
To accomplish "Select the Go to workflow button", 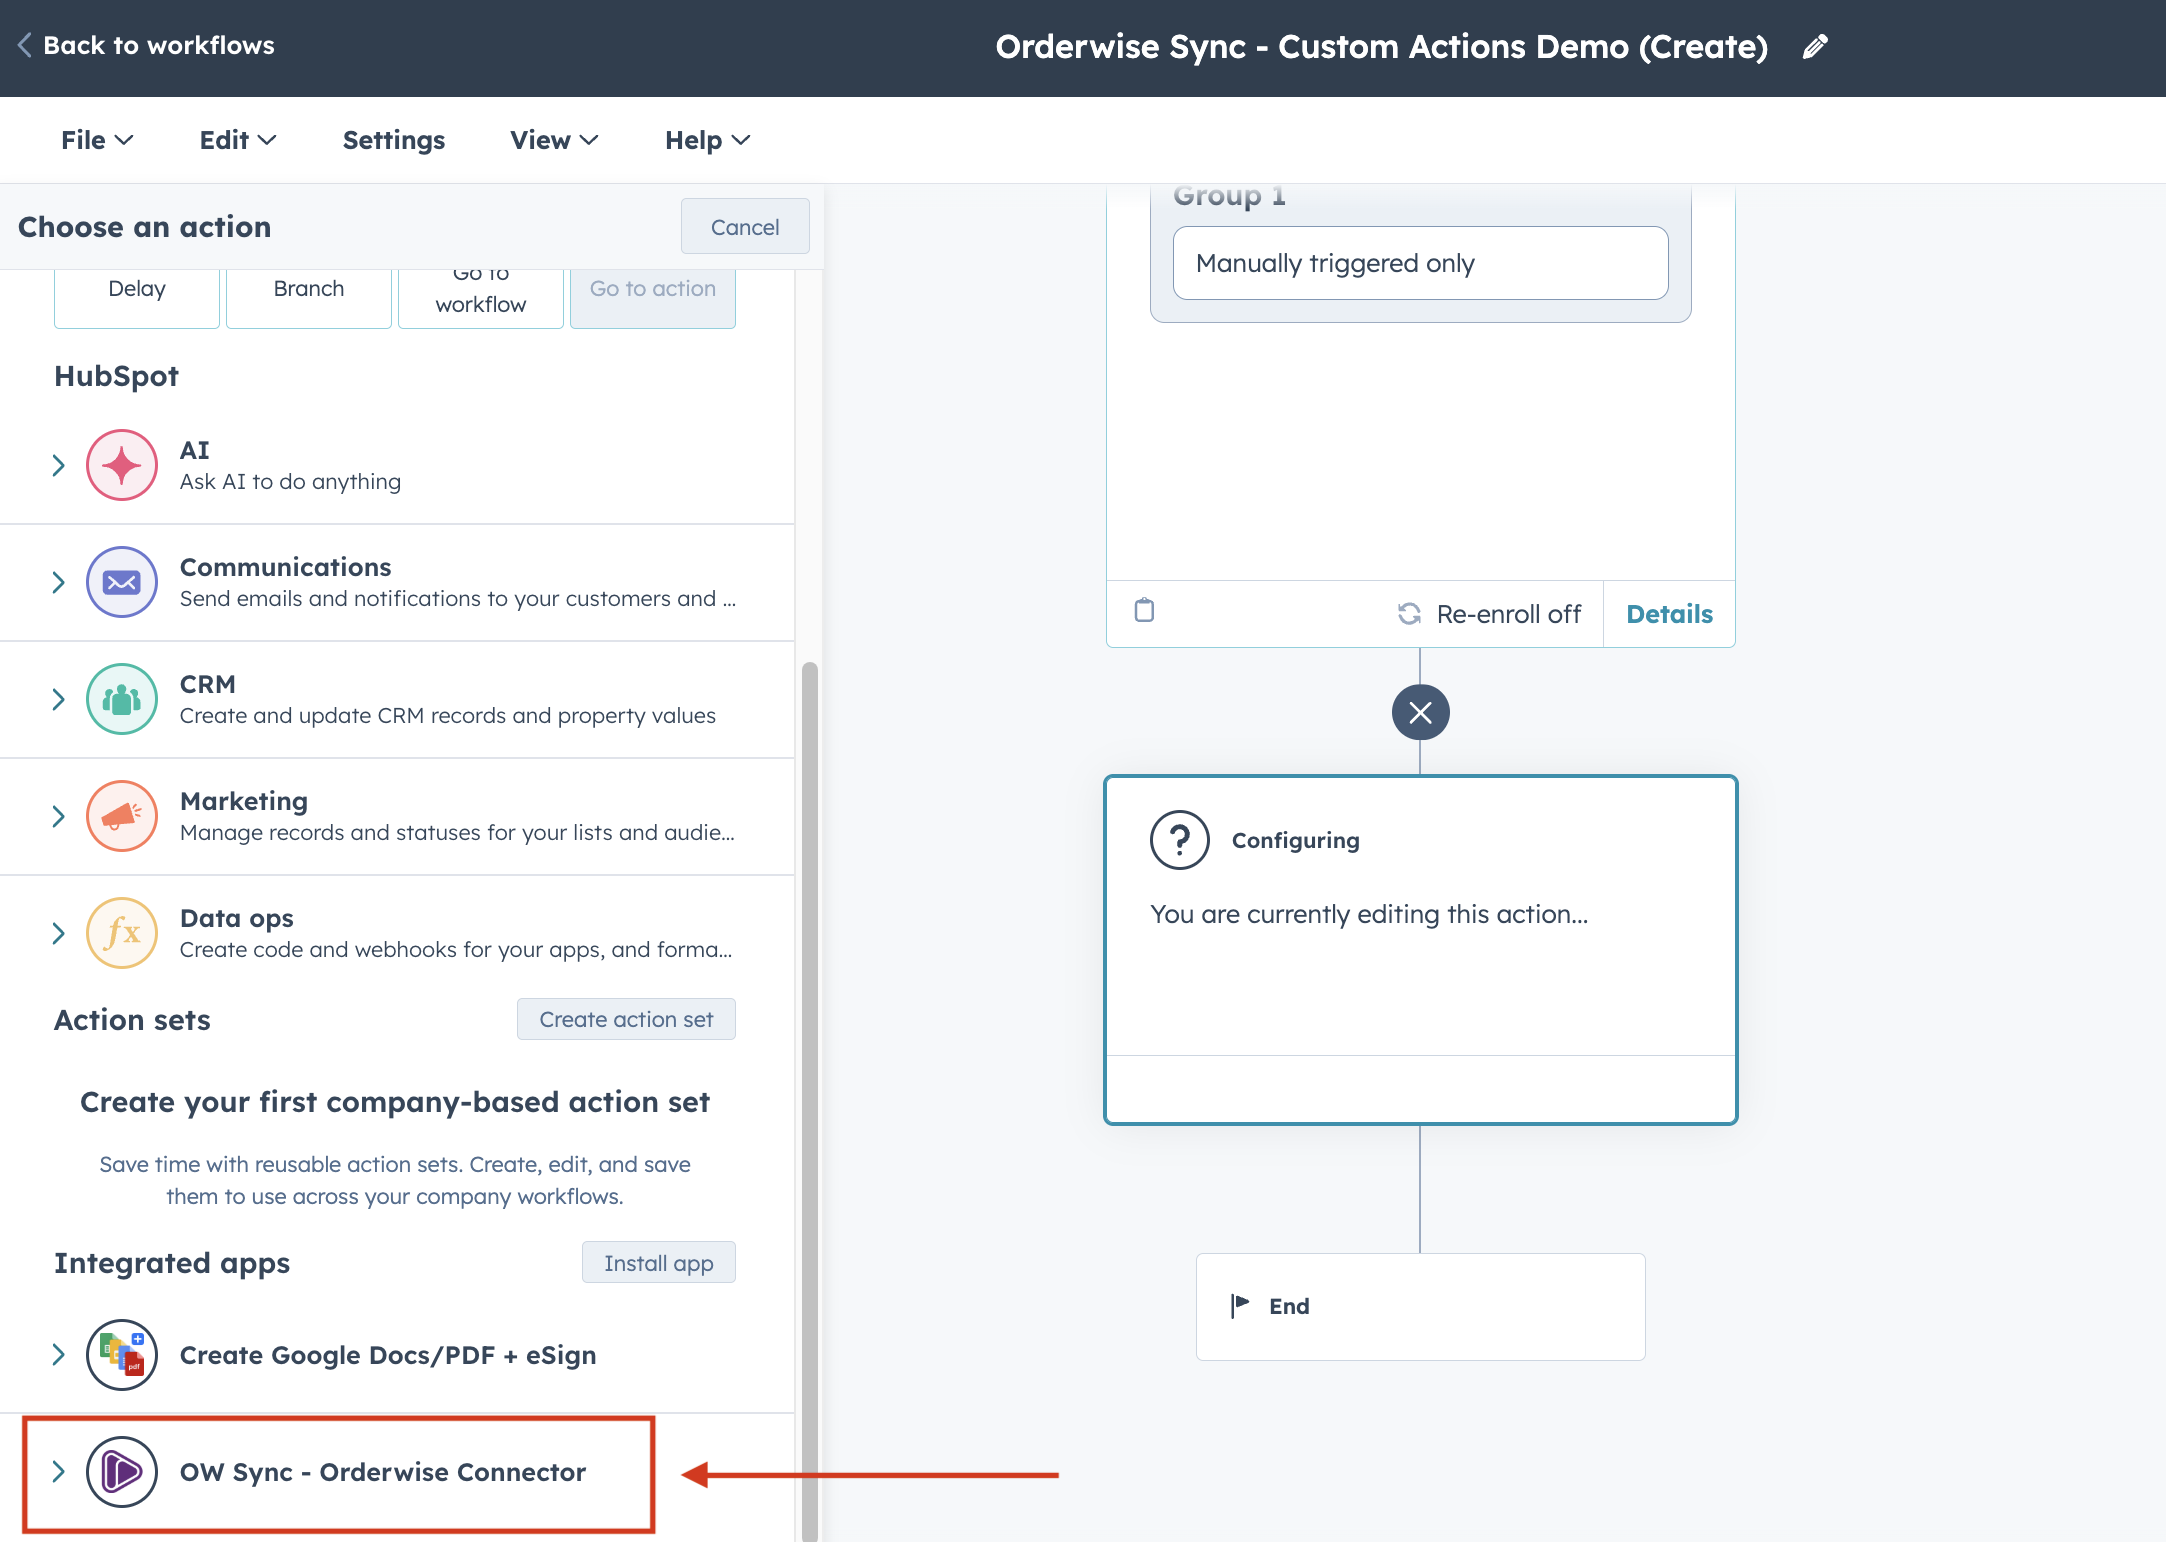I will (481, 298).
